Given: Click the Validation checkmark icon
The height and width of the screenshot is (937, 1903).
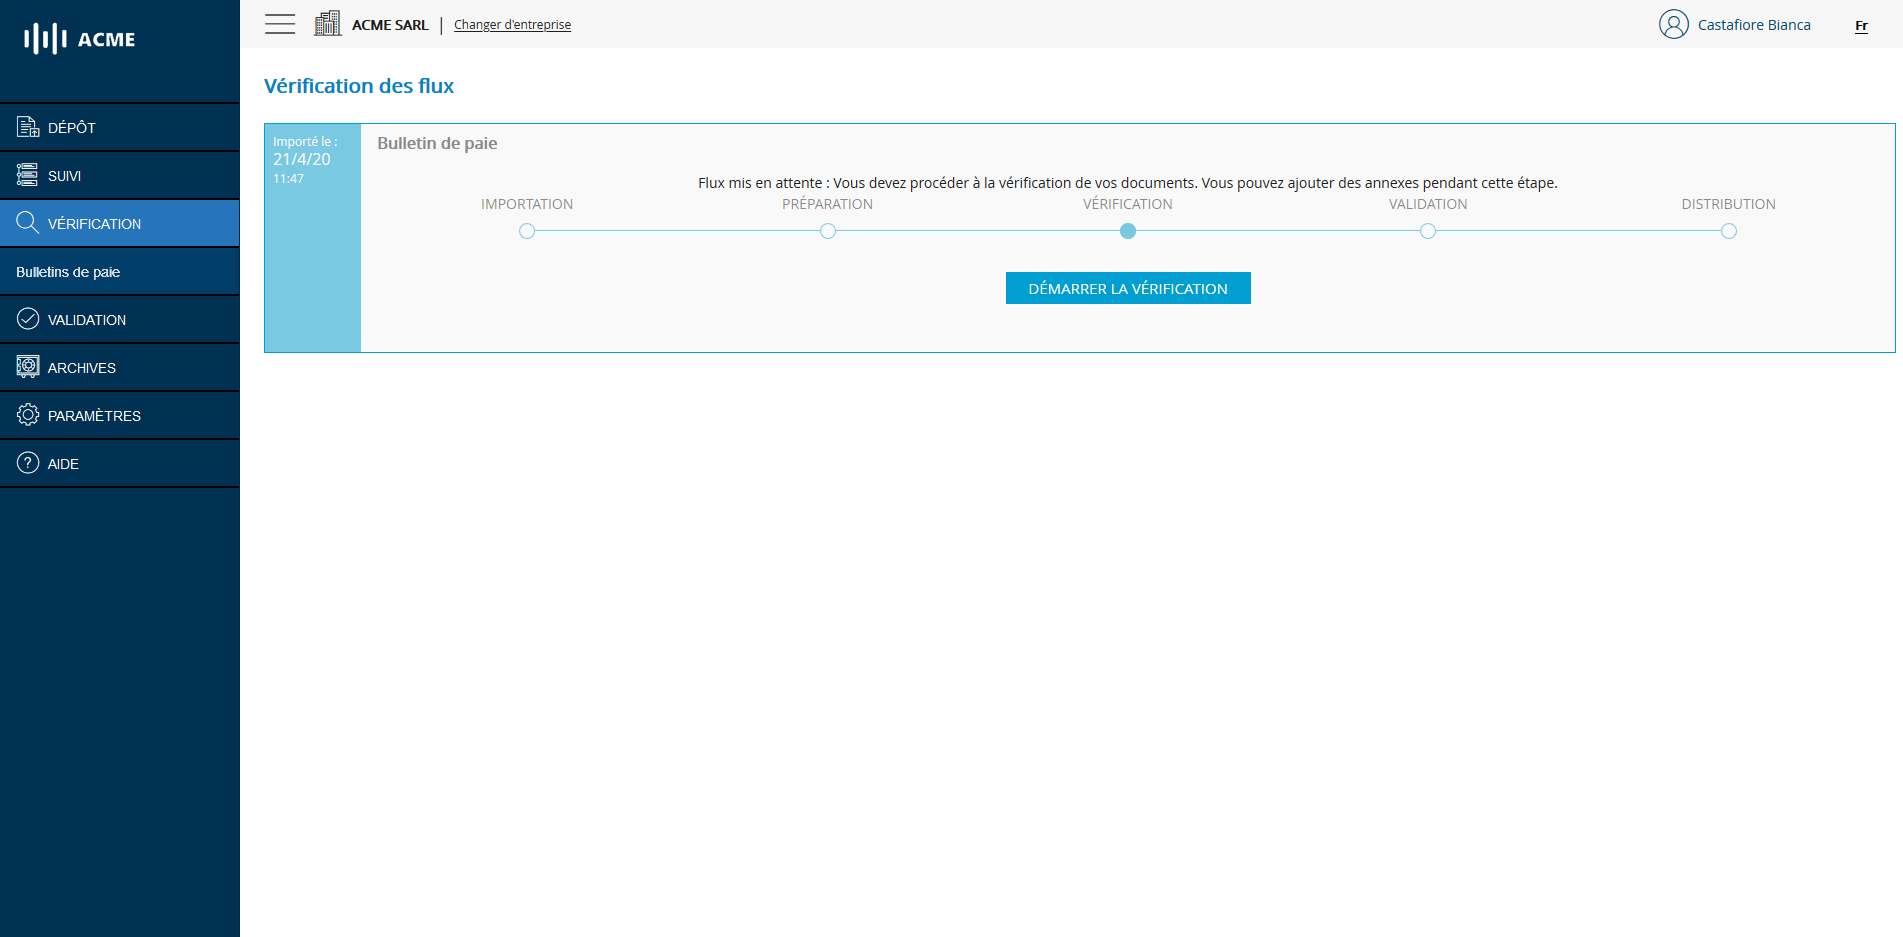Looking at the screenshot, I should point(28,319).
